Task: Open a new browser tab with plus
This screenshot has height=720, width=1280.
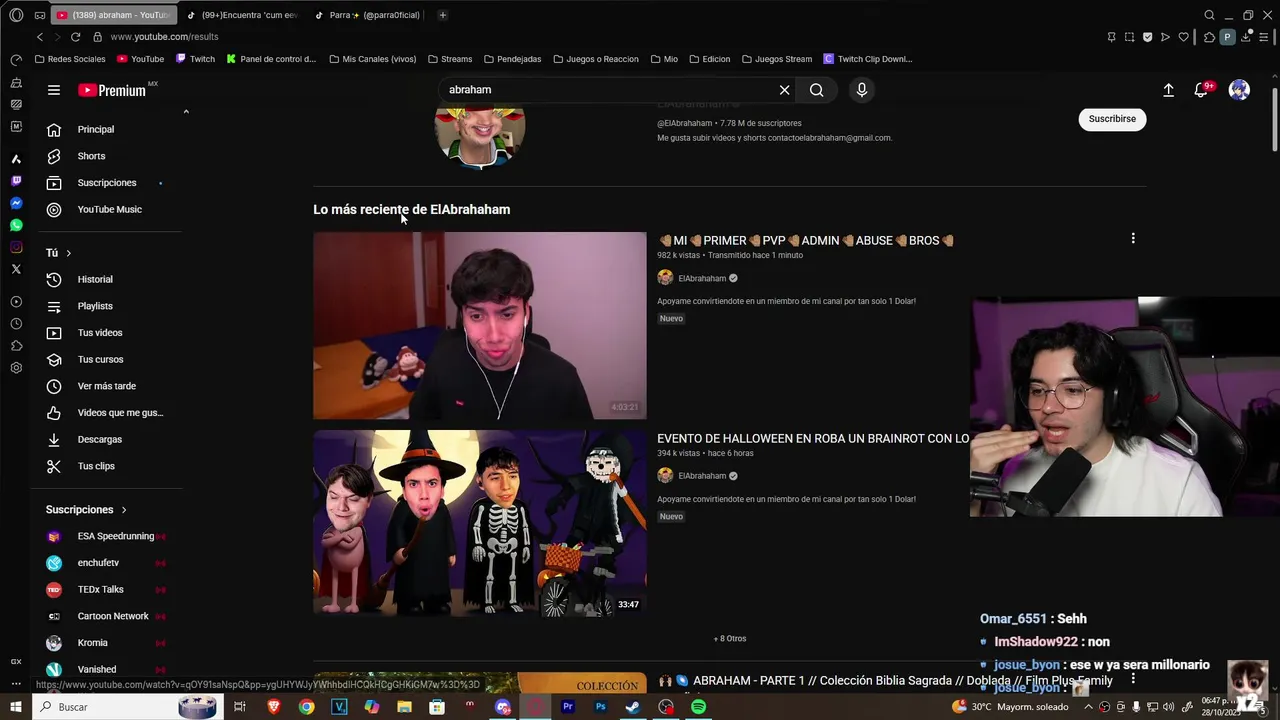Action: click(x=442, y=15)
